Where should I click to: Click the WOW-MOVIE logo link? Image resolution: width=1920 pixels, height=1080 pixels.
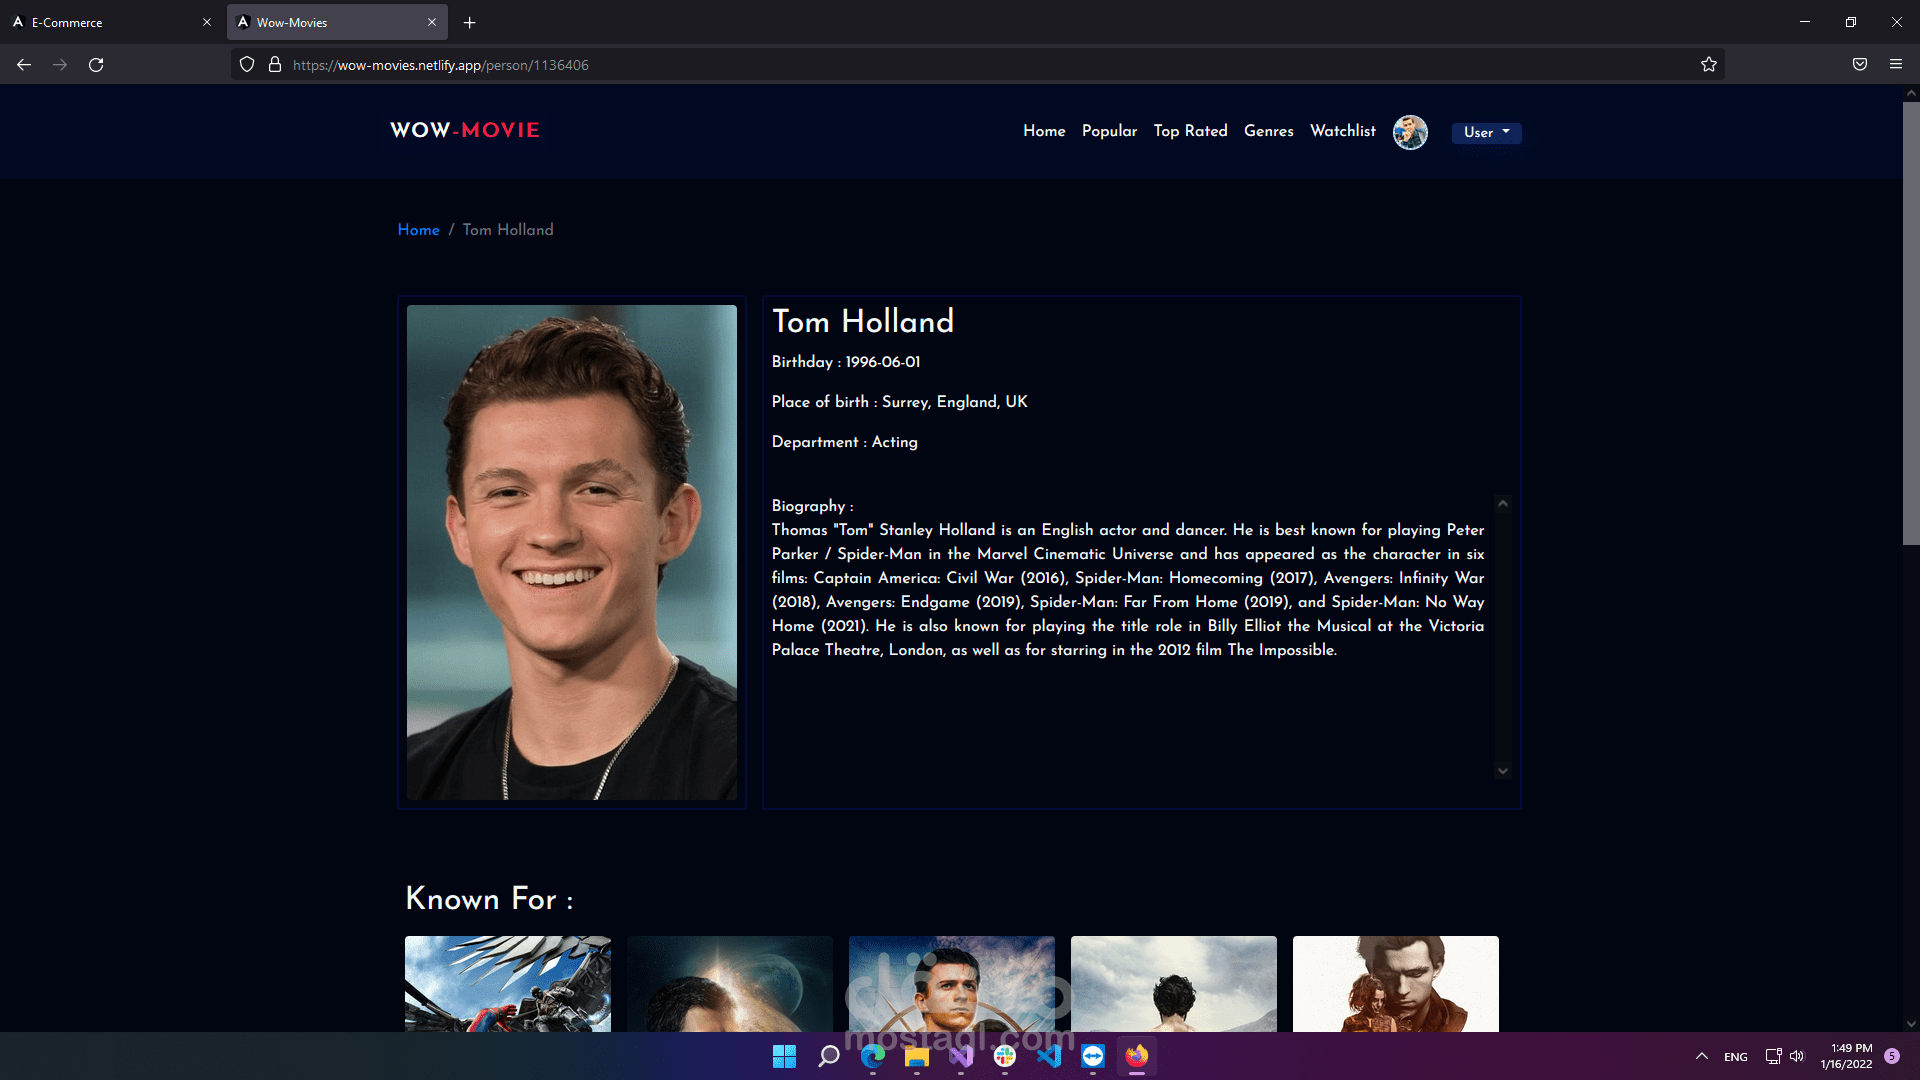465,130
